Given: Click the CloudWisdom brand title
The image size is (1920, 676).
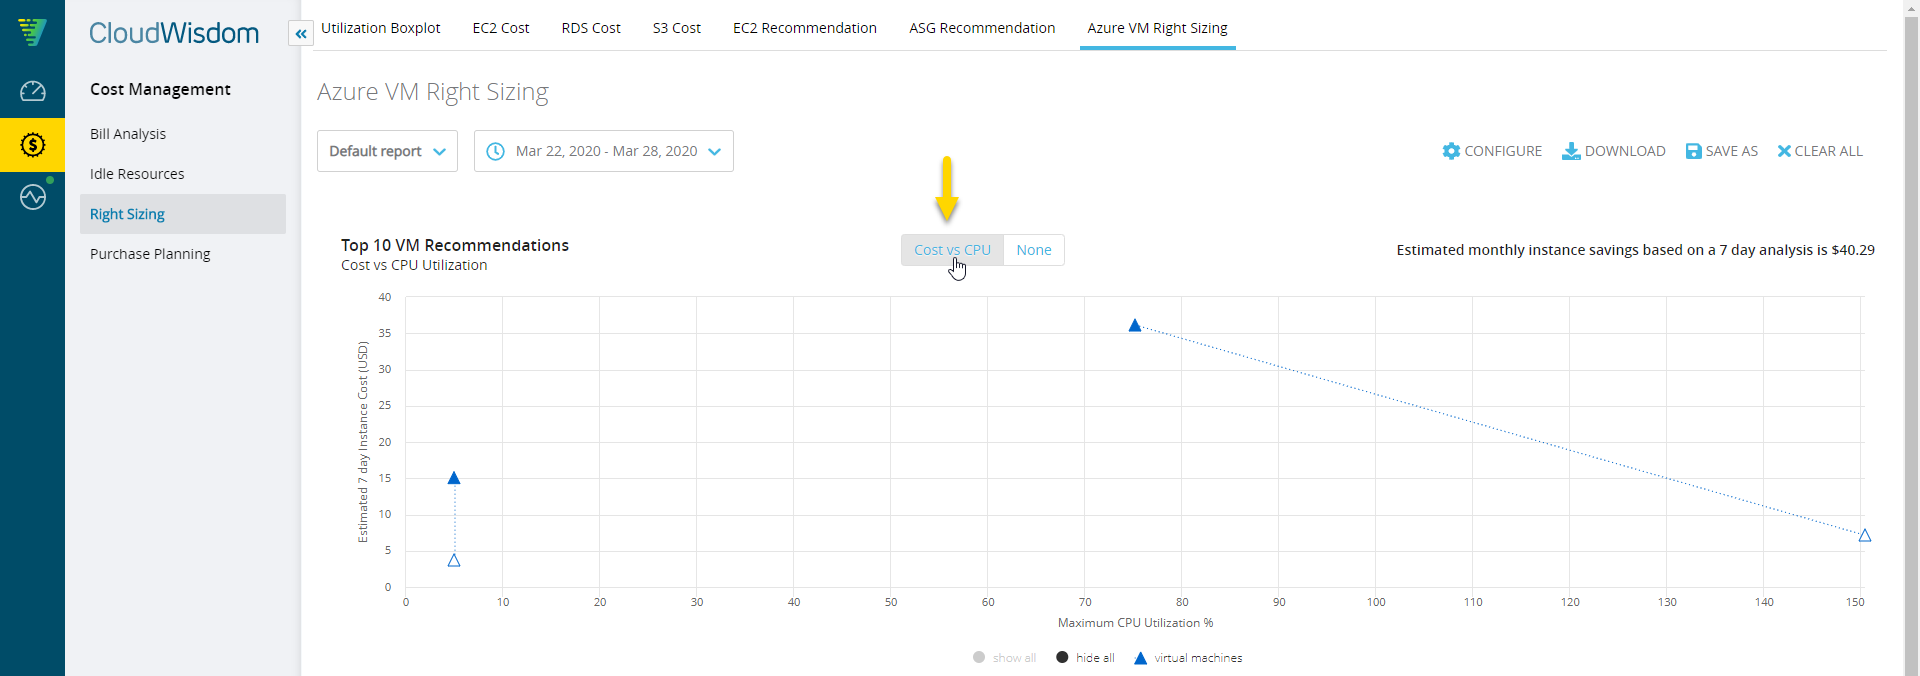Looking at the screenshot, I should tap(174, 33).
